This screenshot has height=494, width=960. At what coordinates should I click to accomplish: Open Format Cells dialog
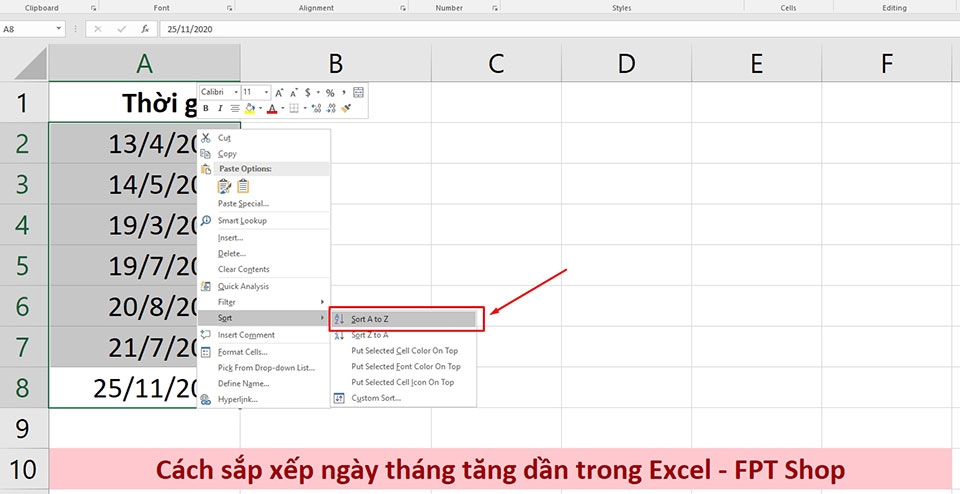pyautogui.click(x=263, y=352)
